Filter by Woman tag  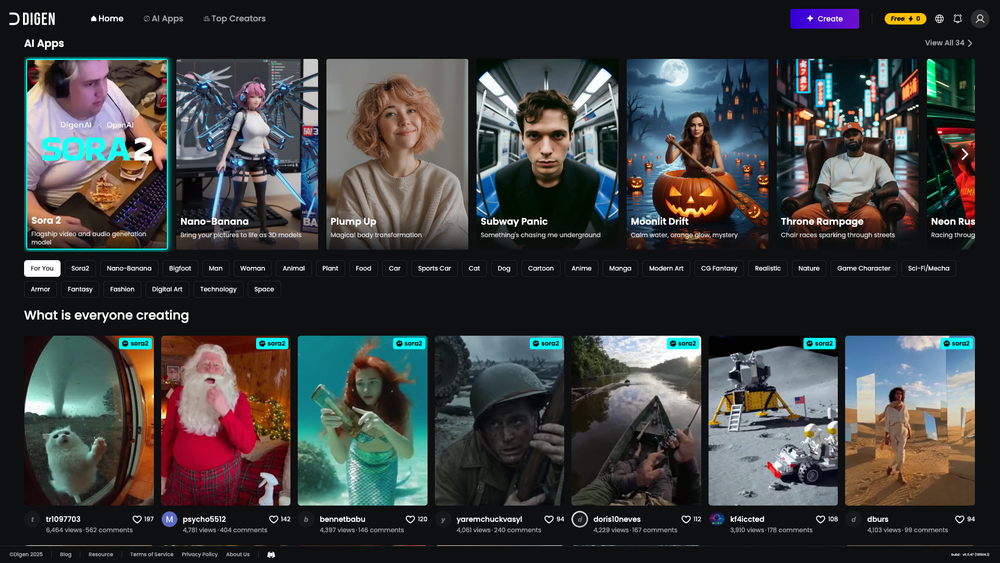point(253,268)
